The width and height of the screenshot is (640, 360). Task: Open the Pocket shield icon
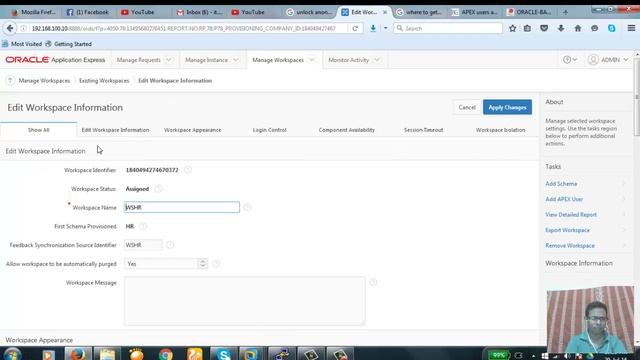544,28
